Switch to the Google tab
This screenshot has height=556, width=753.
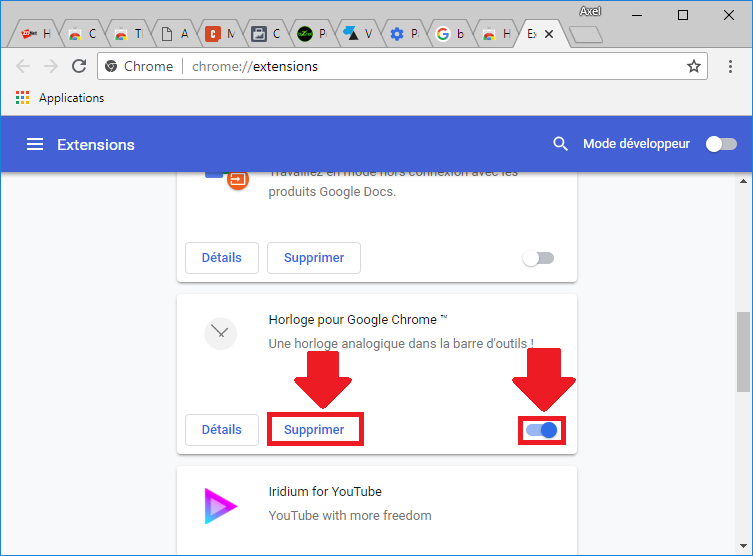tap(450, 34)
